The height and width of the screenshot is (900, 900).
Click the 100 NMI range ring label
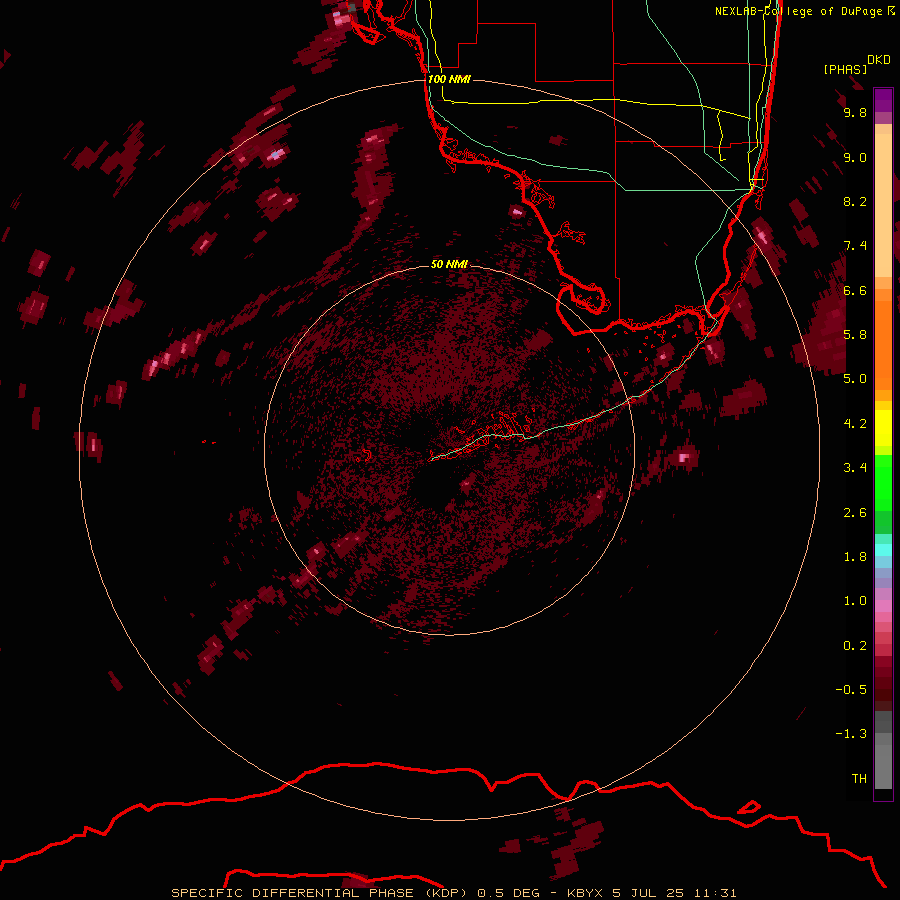pos(449,79)
